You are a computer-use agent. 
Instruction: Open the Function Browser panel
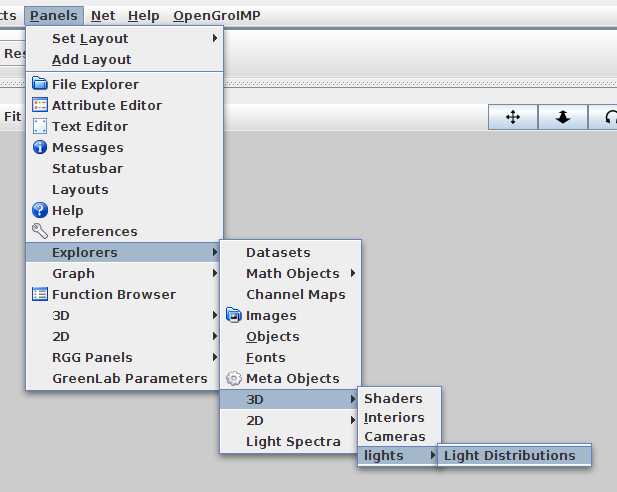(x=113, y=294)
